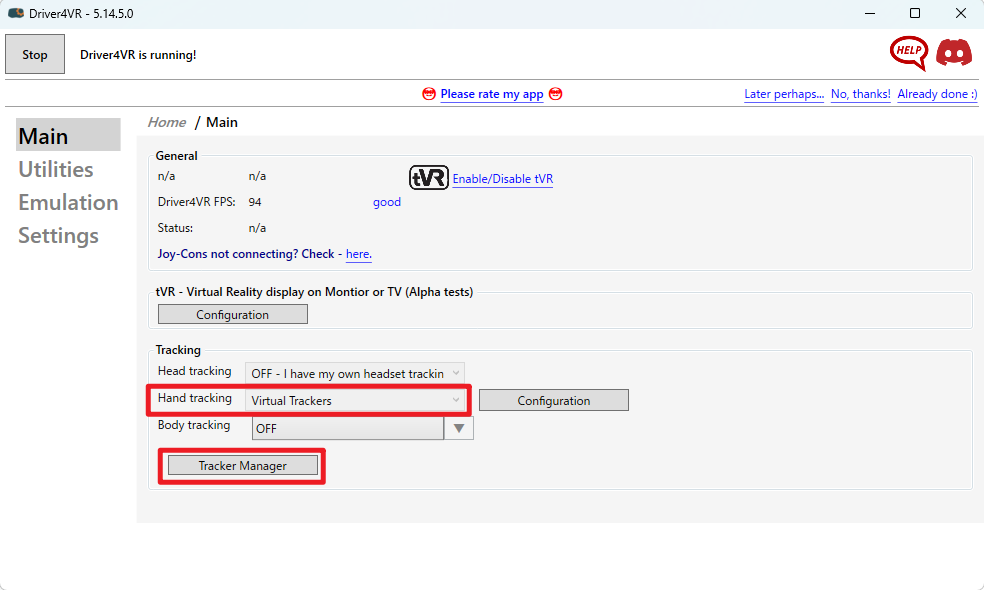Switch to the Main section
Screen dimensions: 984x590
coord(68,135)
